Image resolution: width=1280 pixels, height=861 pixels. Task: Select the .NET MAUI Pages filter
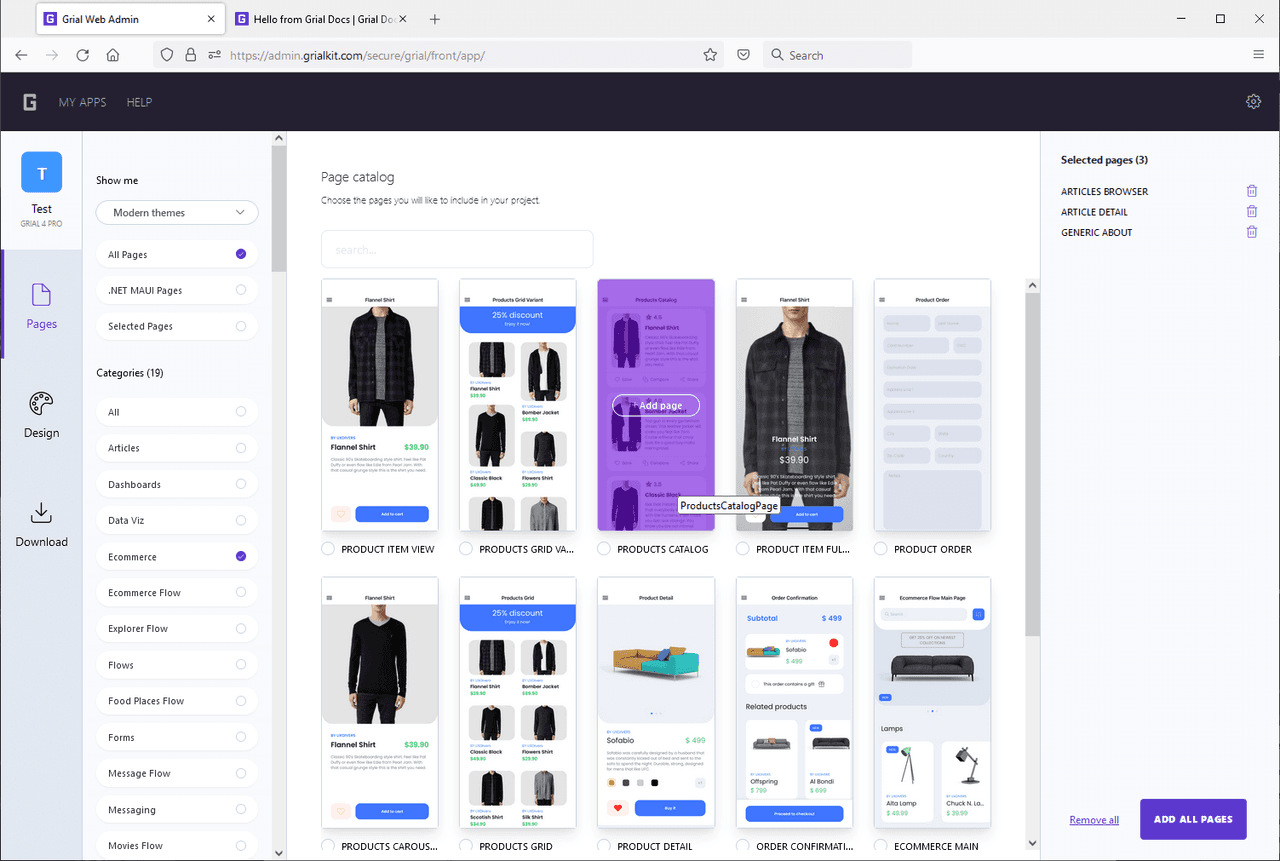point(177,291)
